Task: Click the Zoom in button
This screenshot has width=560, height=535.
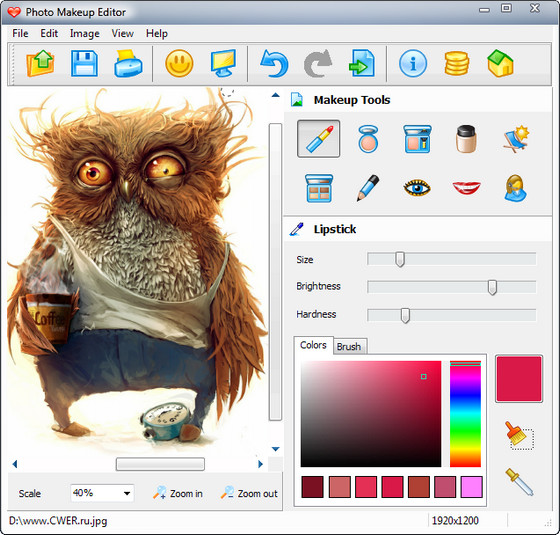Action: tap(178, 493)
